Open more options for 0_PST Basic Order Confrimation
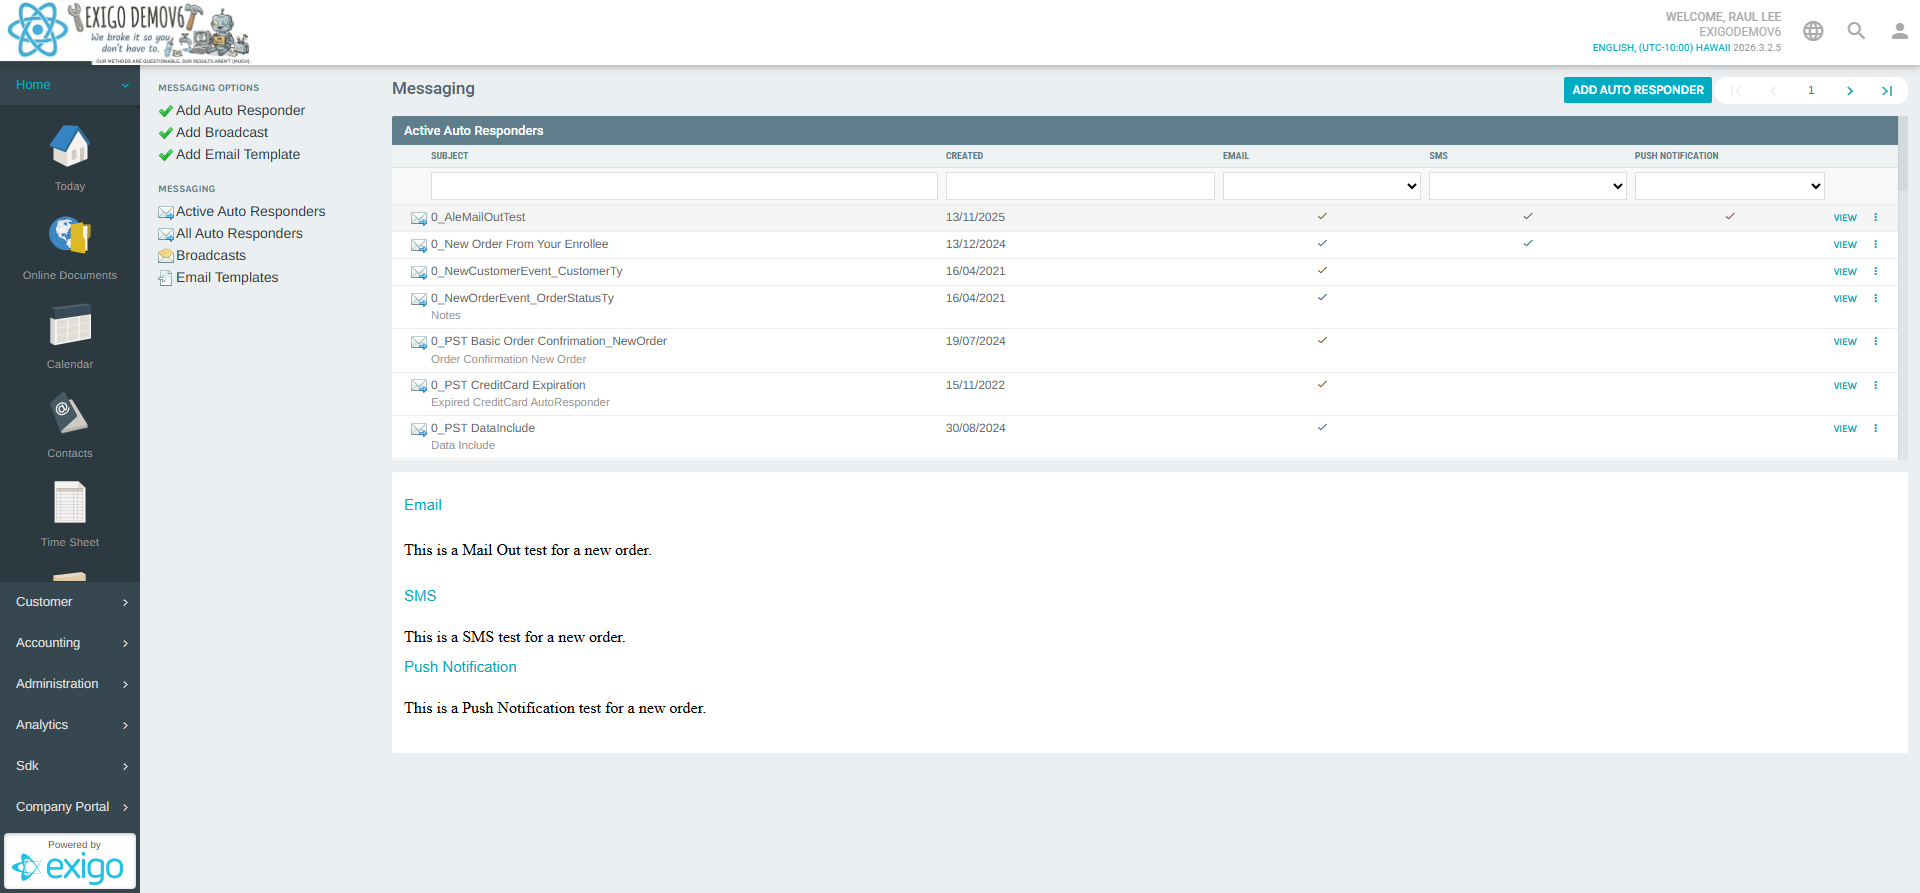The height and width of the screenshot is (893, 1920). (1875, 341)
